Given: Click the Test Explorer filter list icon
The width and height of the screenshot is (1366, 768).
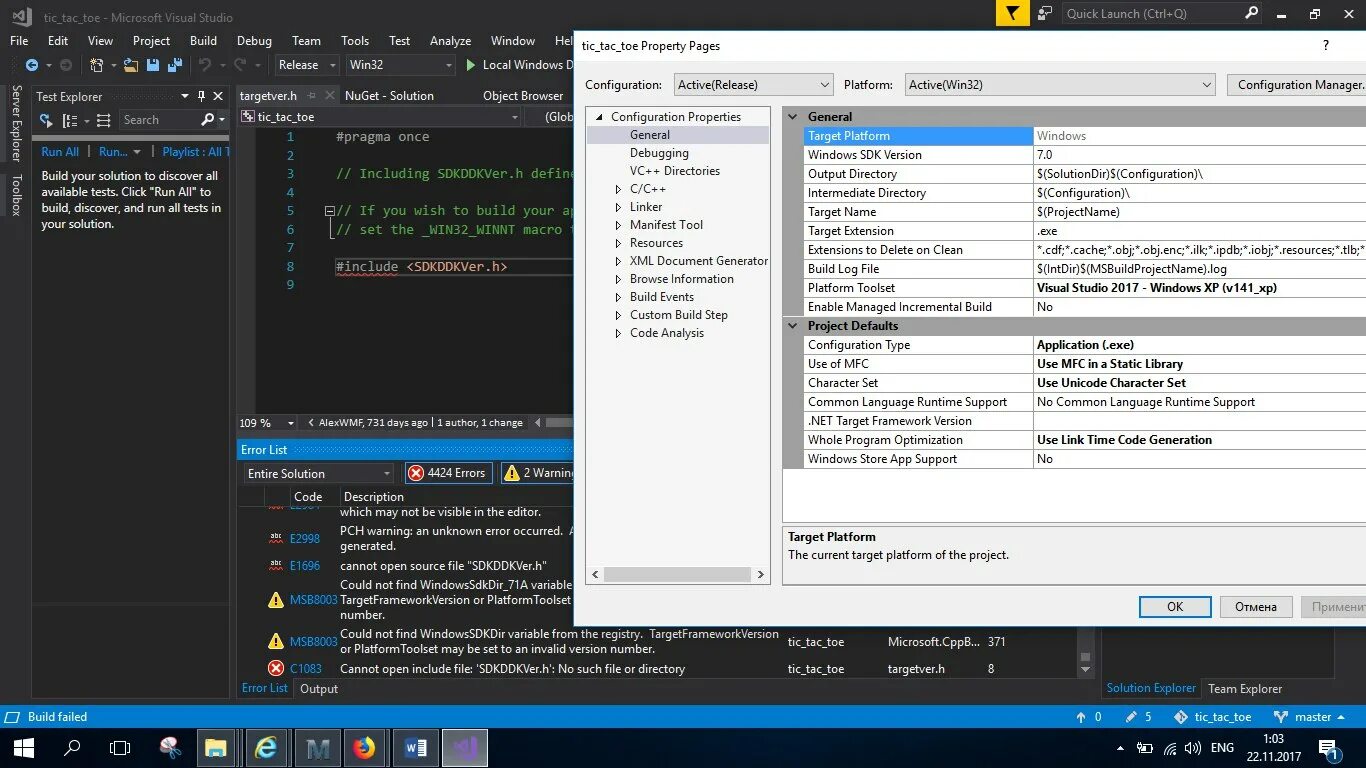Looking at the screenshot, I should click(102, 120).
